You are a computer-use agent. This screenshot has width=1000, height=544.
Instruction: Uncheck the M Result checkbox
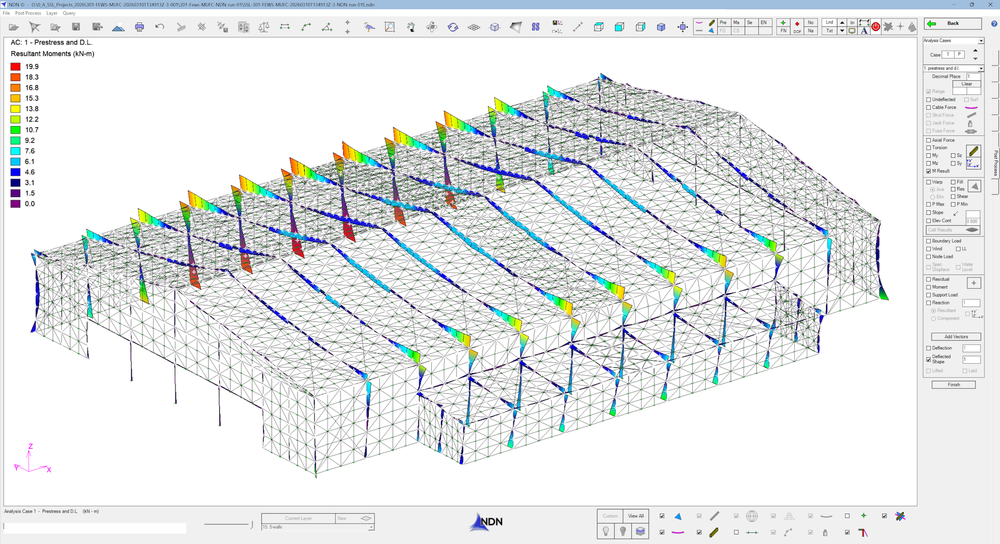(929, 171)
